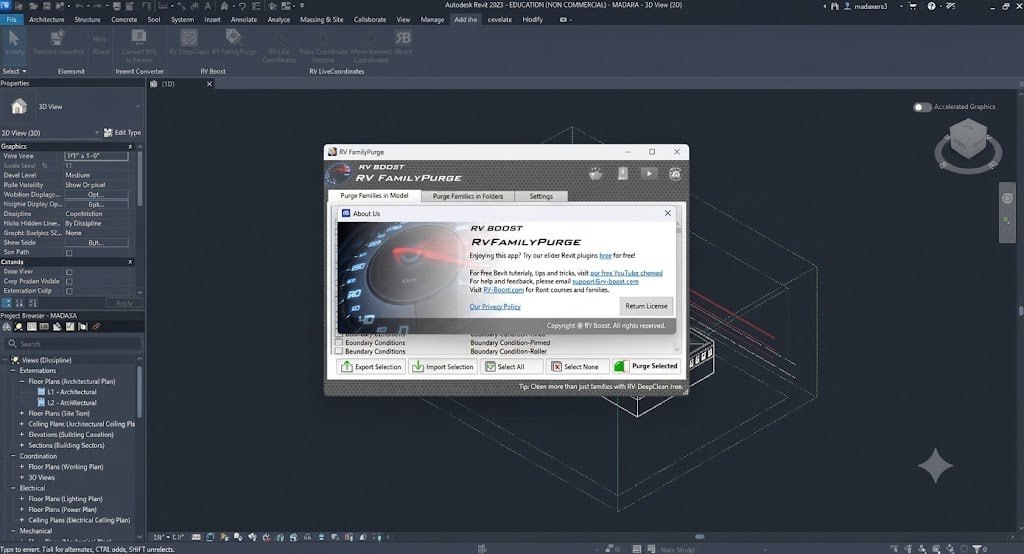
Task: Click the Vine Veee scale value field
Action: click(x=96, y=156)
